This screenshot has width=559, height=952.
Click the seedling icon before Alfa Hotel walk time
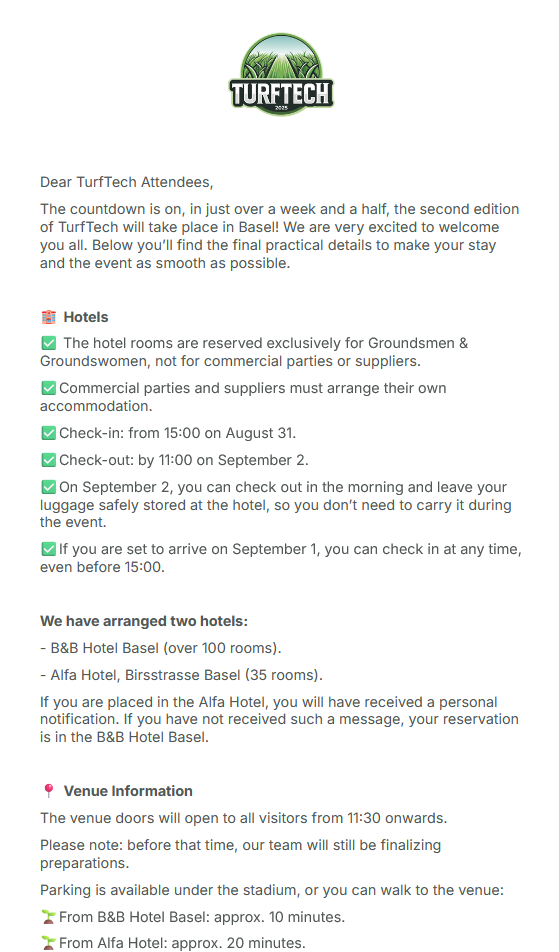(49, 943)
